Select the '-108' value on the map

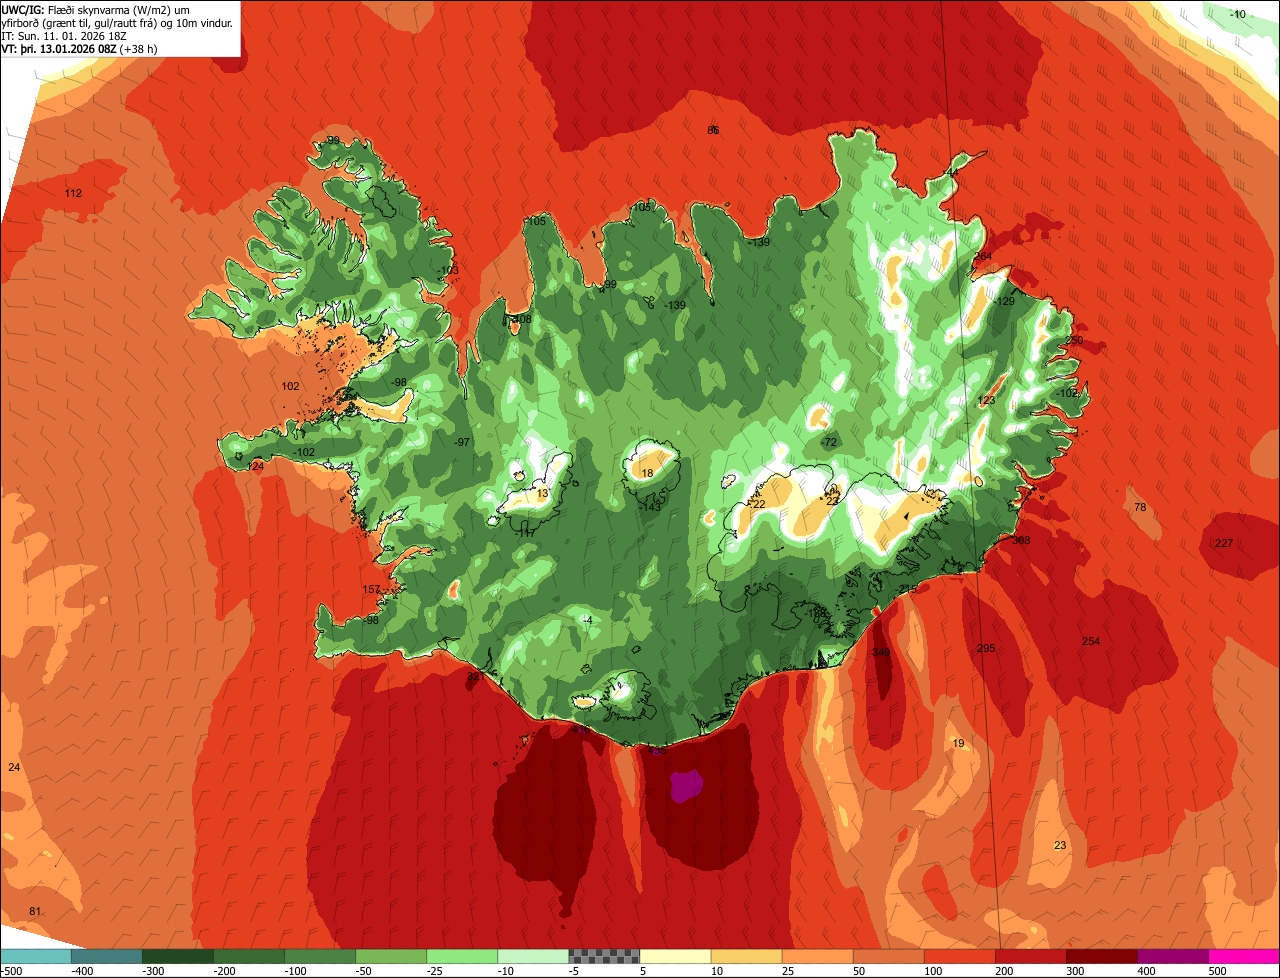click(521, 320)
